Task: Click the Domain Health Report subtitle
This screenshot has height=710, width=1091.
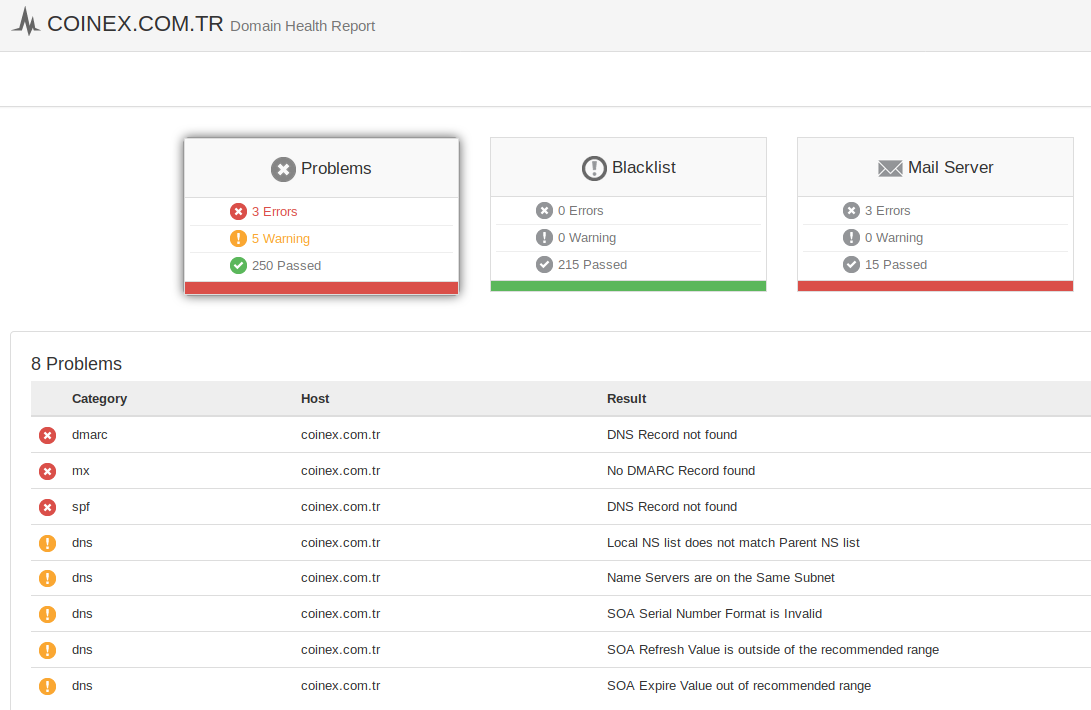Action: click(x=302, y=26)
